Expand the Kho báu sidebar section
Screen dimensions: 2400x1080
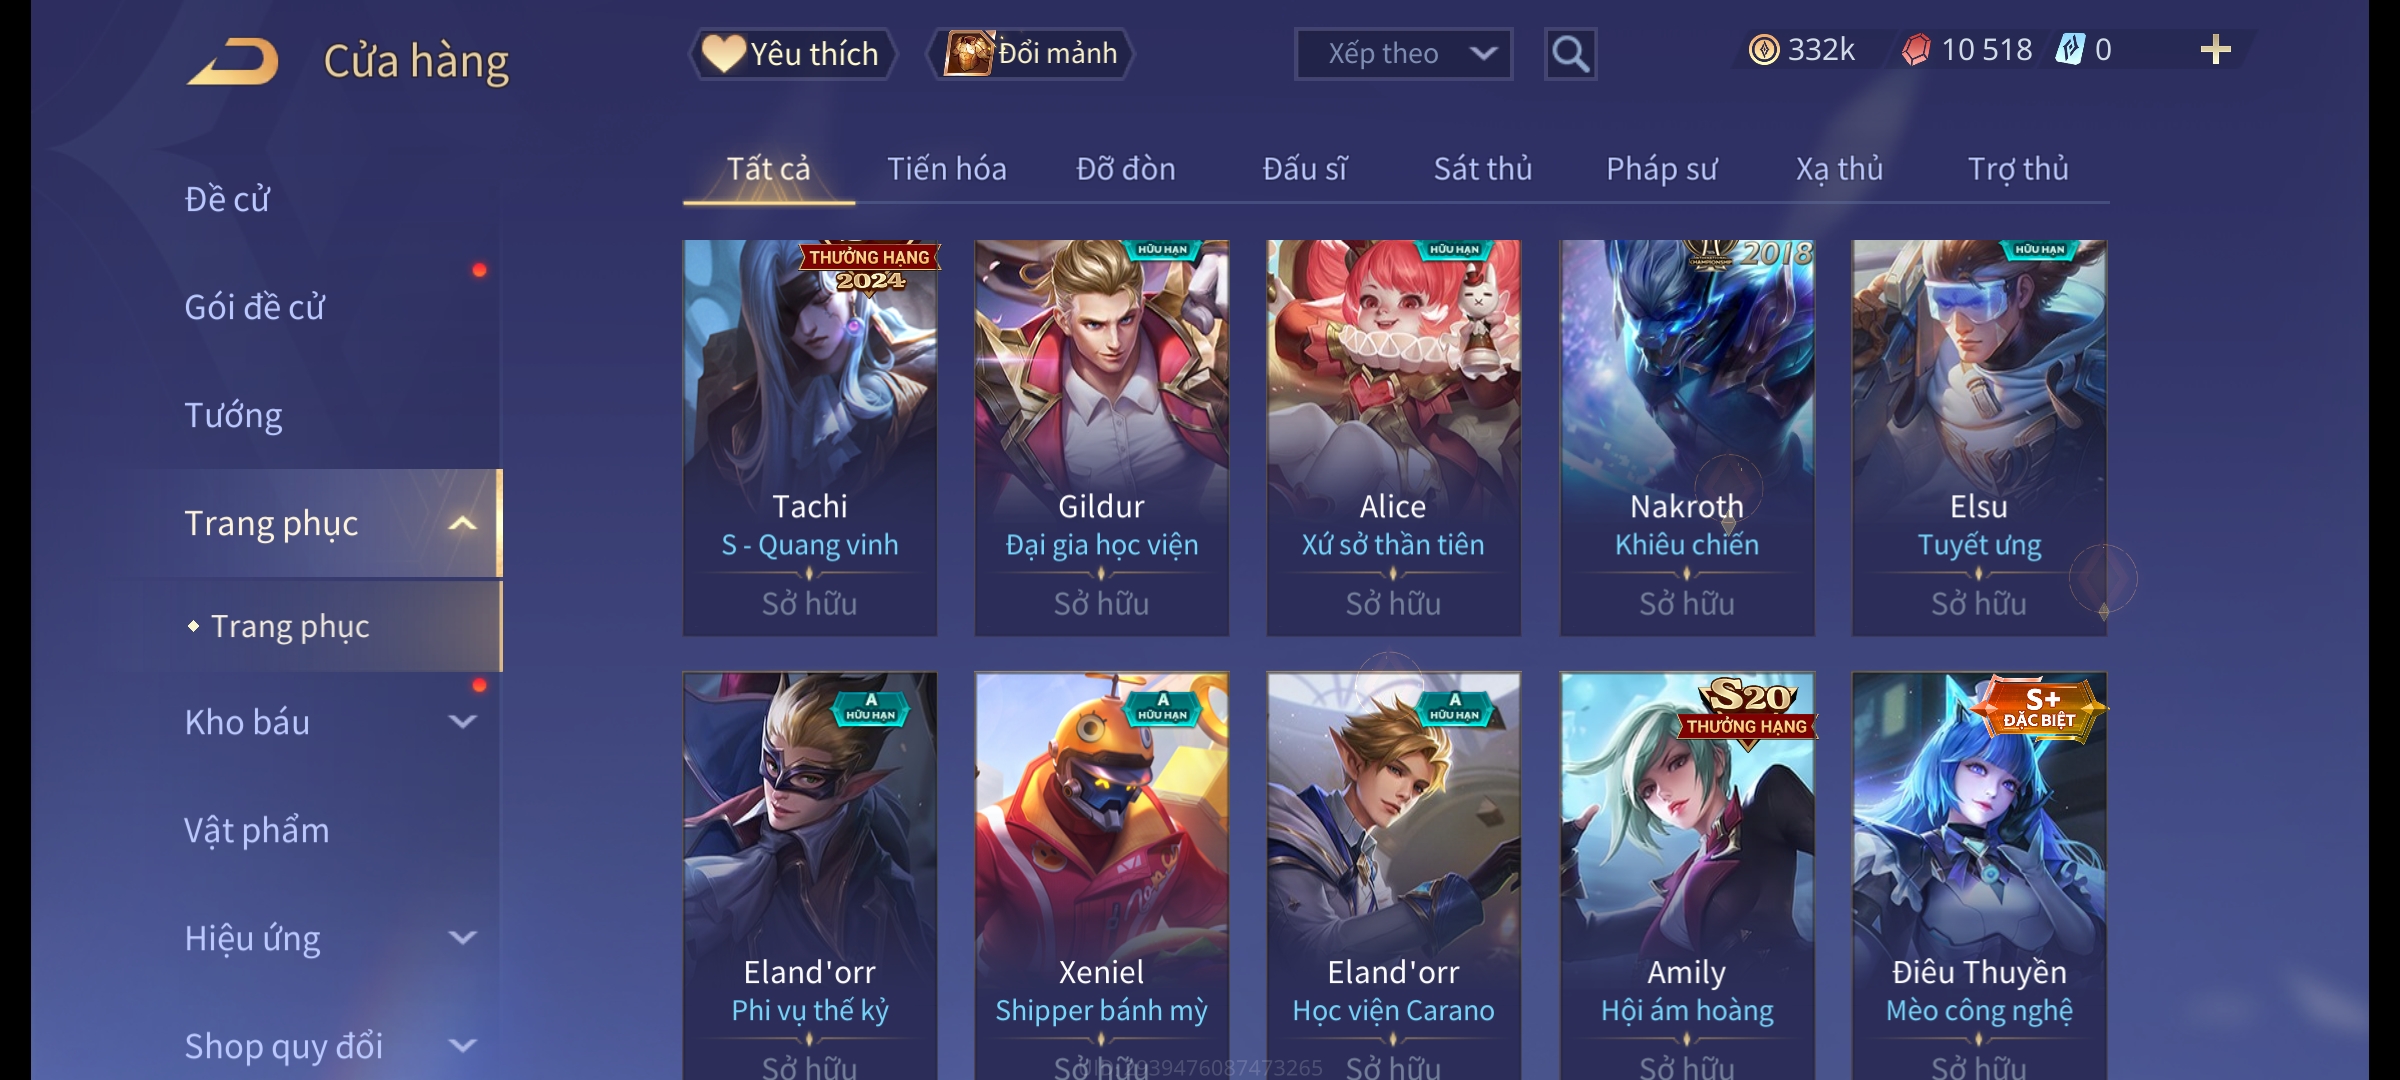462,721
